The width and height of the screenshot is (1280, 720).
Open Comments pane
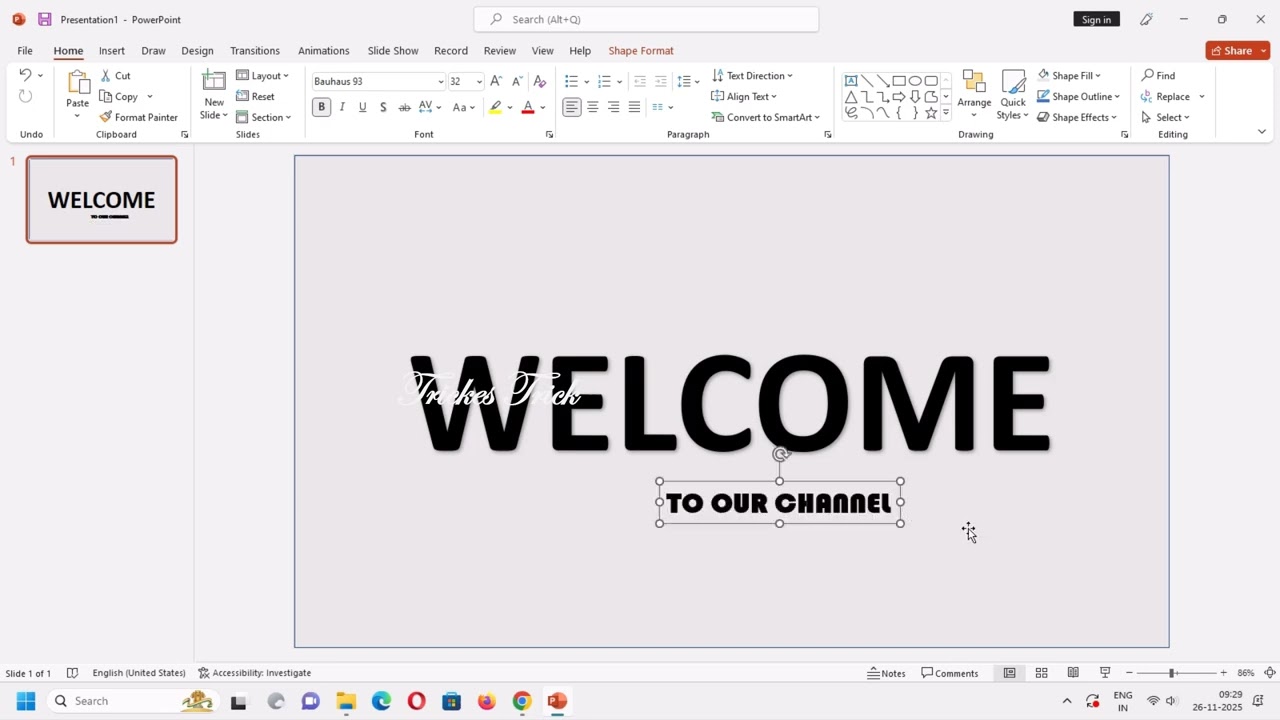950,673
